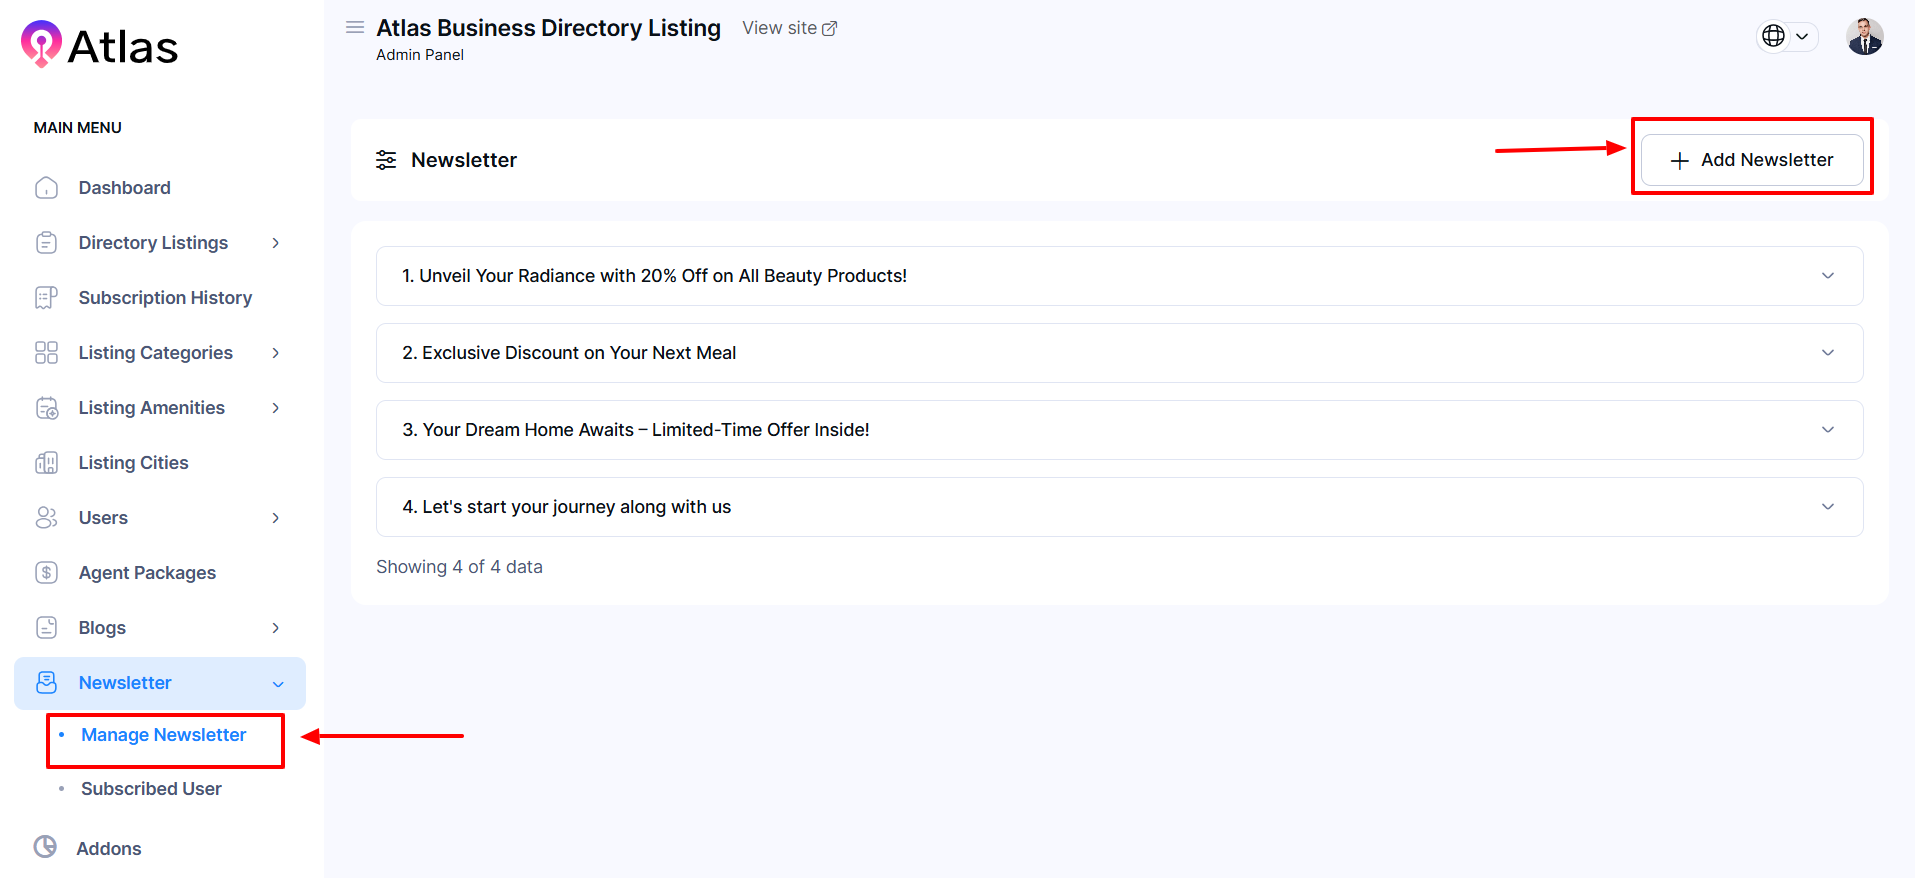
Task: Expand the Directory Listings submenu
Action: pyautogui.click(x=276, y=243)
